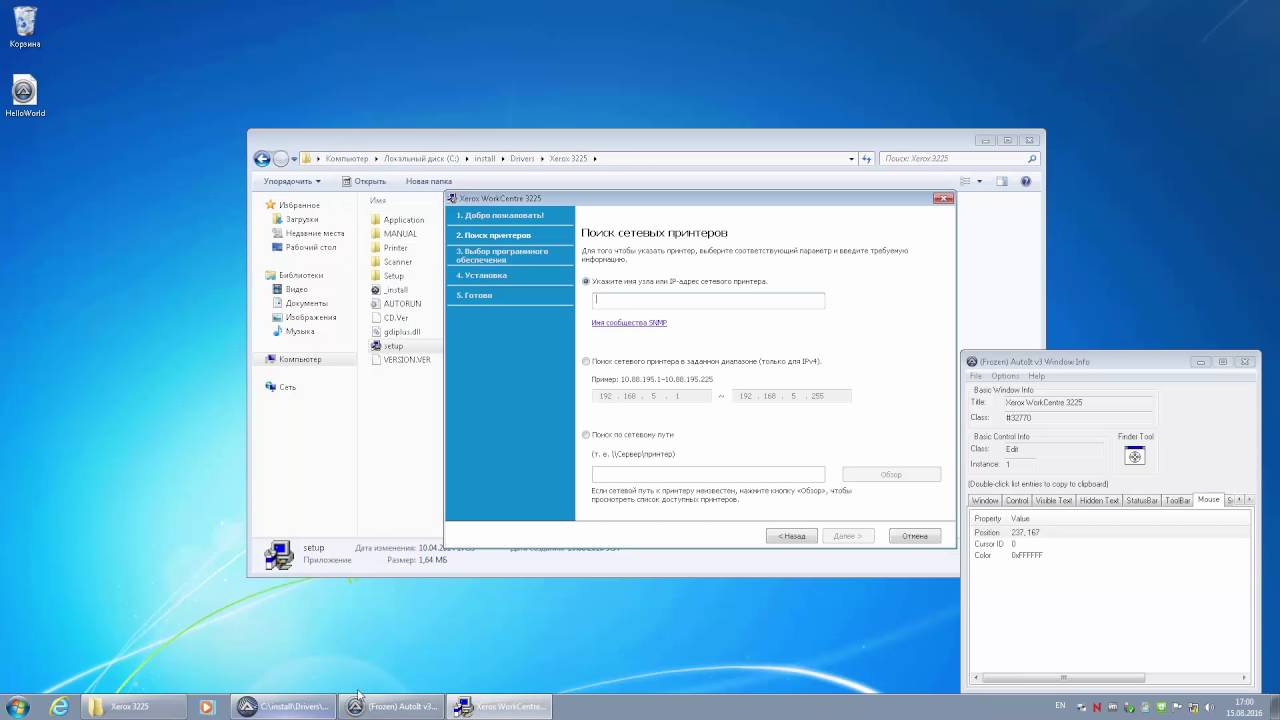Click the Новая папка toolbar button
This screenshot has width=1280, height=720.
point(429,181)
